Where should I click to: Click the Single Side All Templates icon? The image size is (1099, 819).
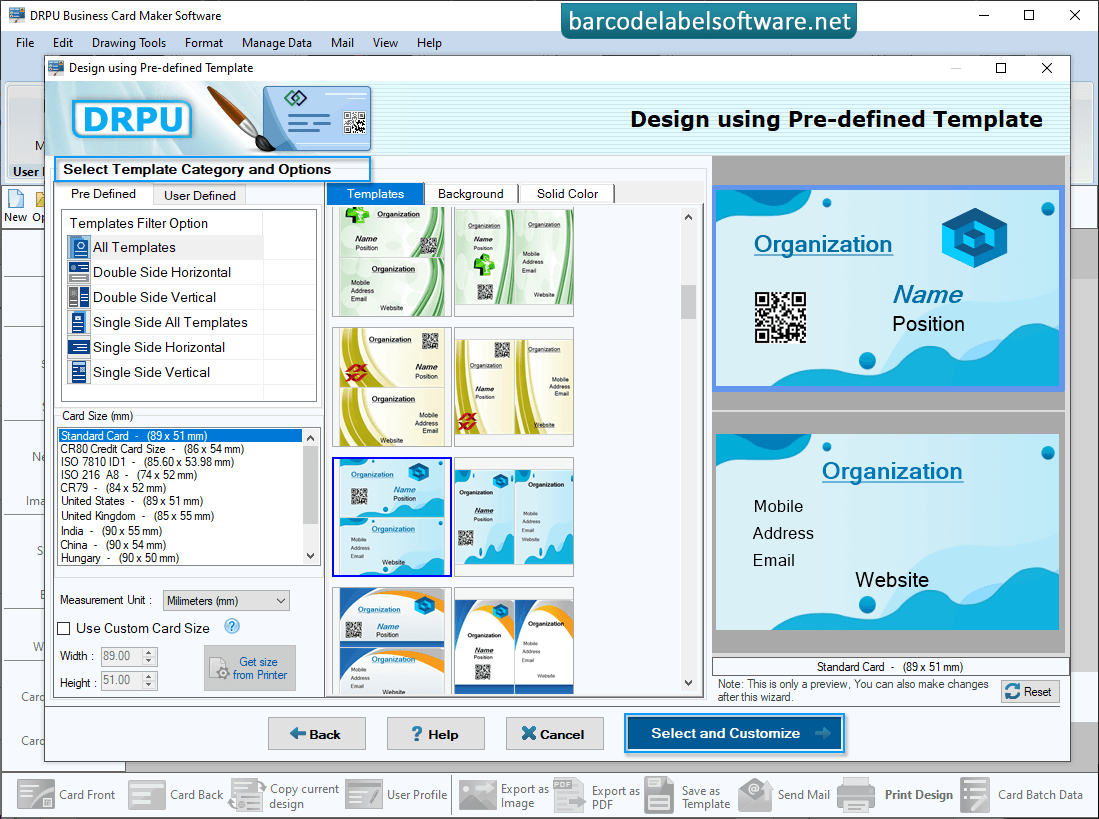[x=78, y=322]
